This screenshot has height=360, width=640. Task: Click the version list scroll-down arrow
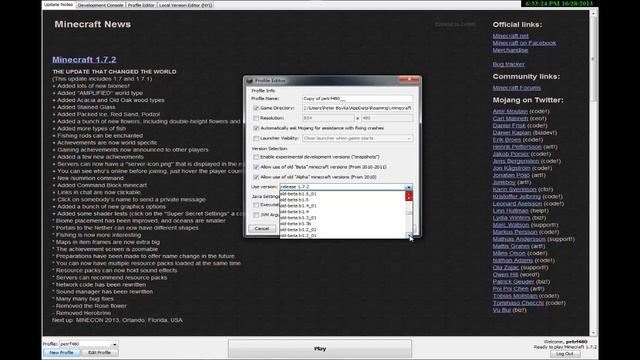pos(409,235)
